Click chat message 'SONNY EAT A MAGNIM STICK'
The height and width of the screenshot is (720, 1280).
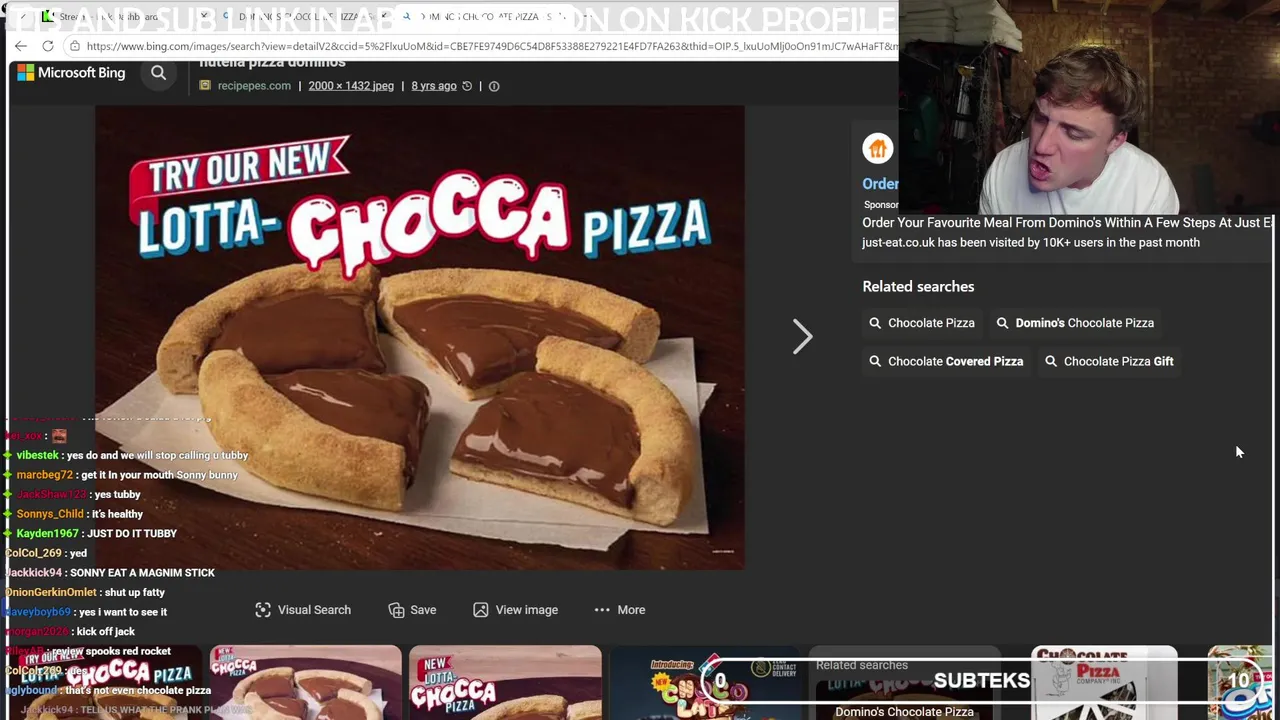tap(143, 573)
